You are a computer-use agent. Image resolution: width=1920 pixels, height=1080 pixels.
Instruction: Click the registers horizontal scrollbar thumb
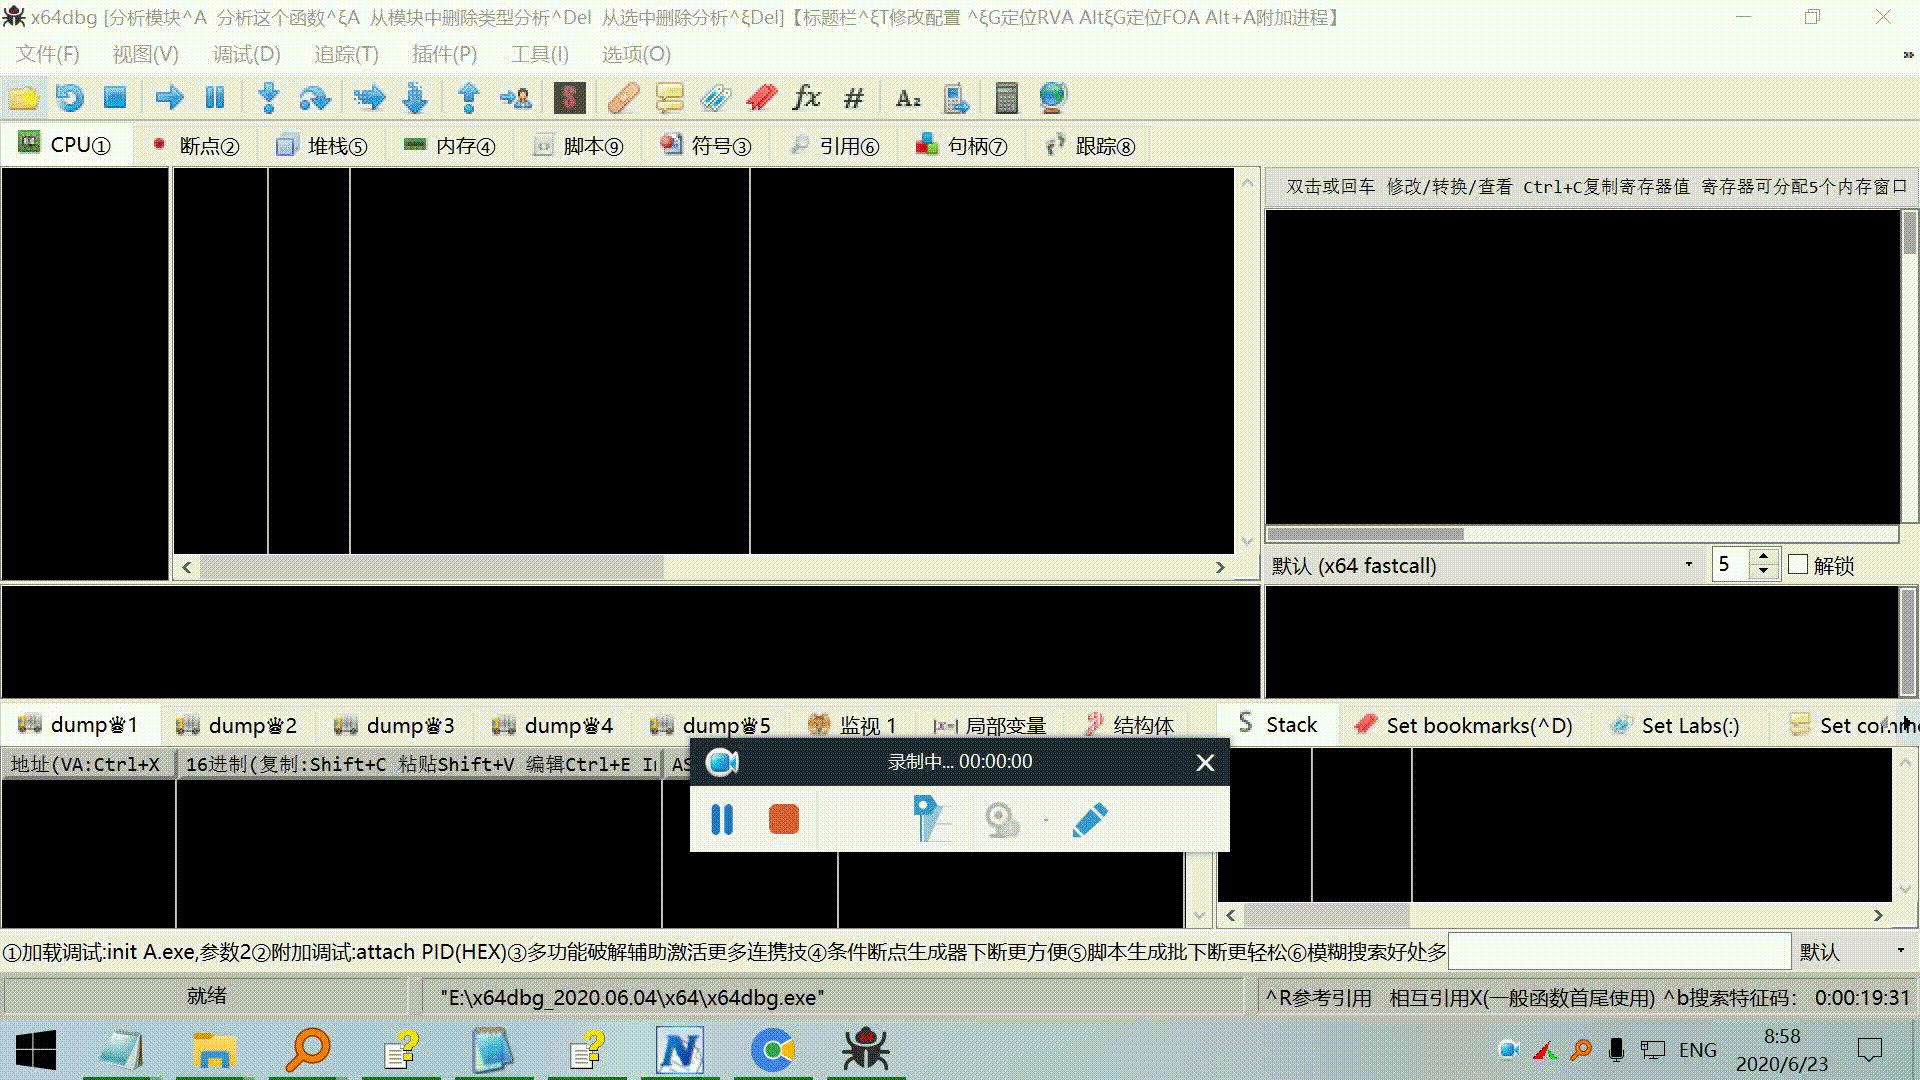1365,534
